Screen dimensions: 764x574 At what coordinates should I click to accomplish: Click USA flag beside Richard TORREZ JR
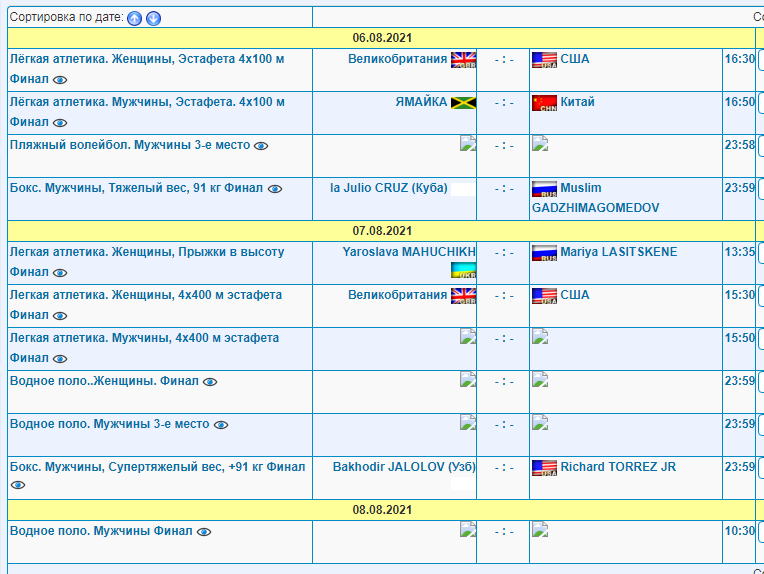544,468
